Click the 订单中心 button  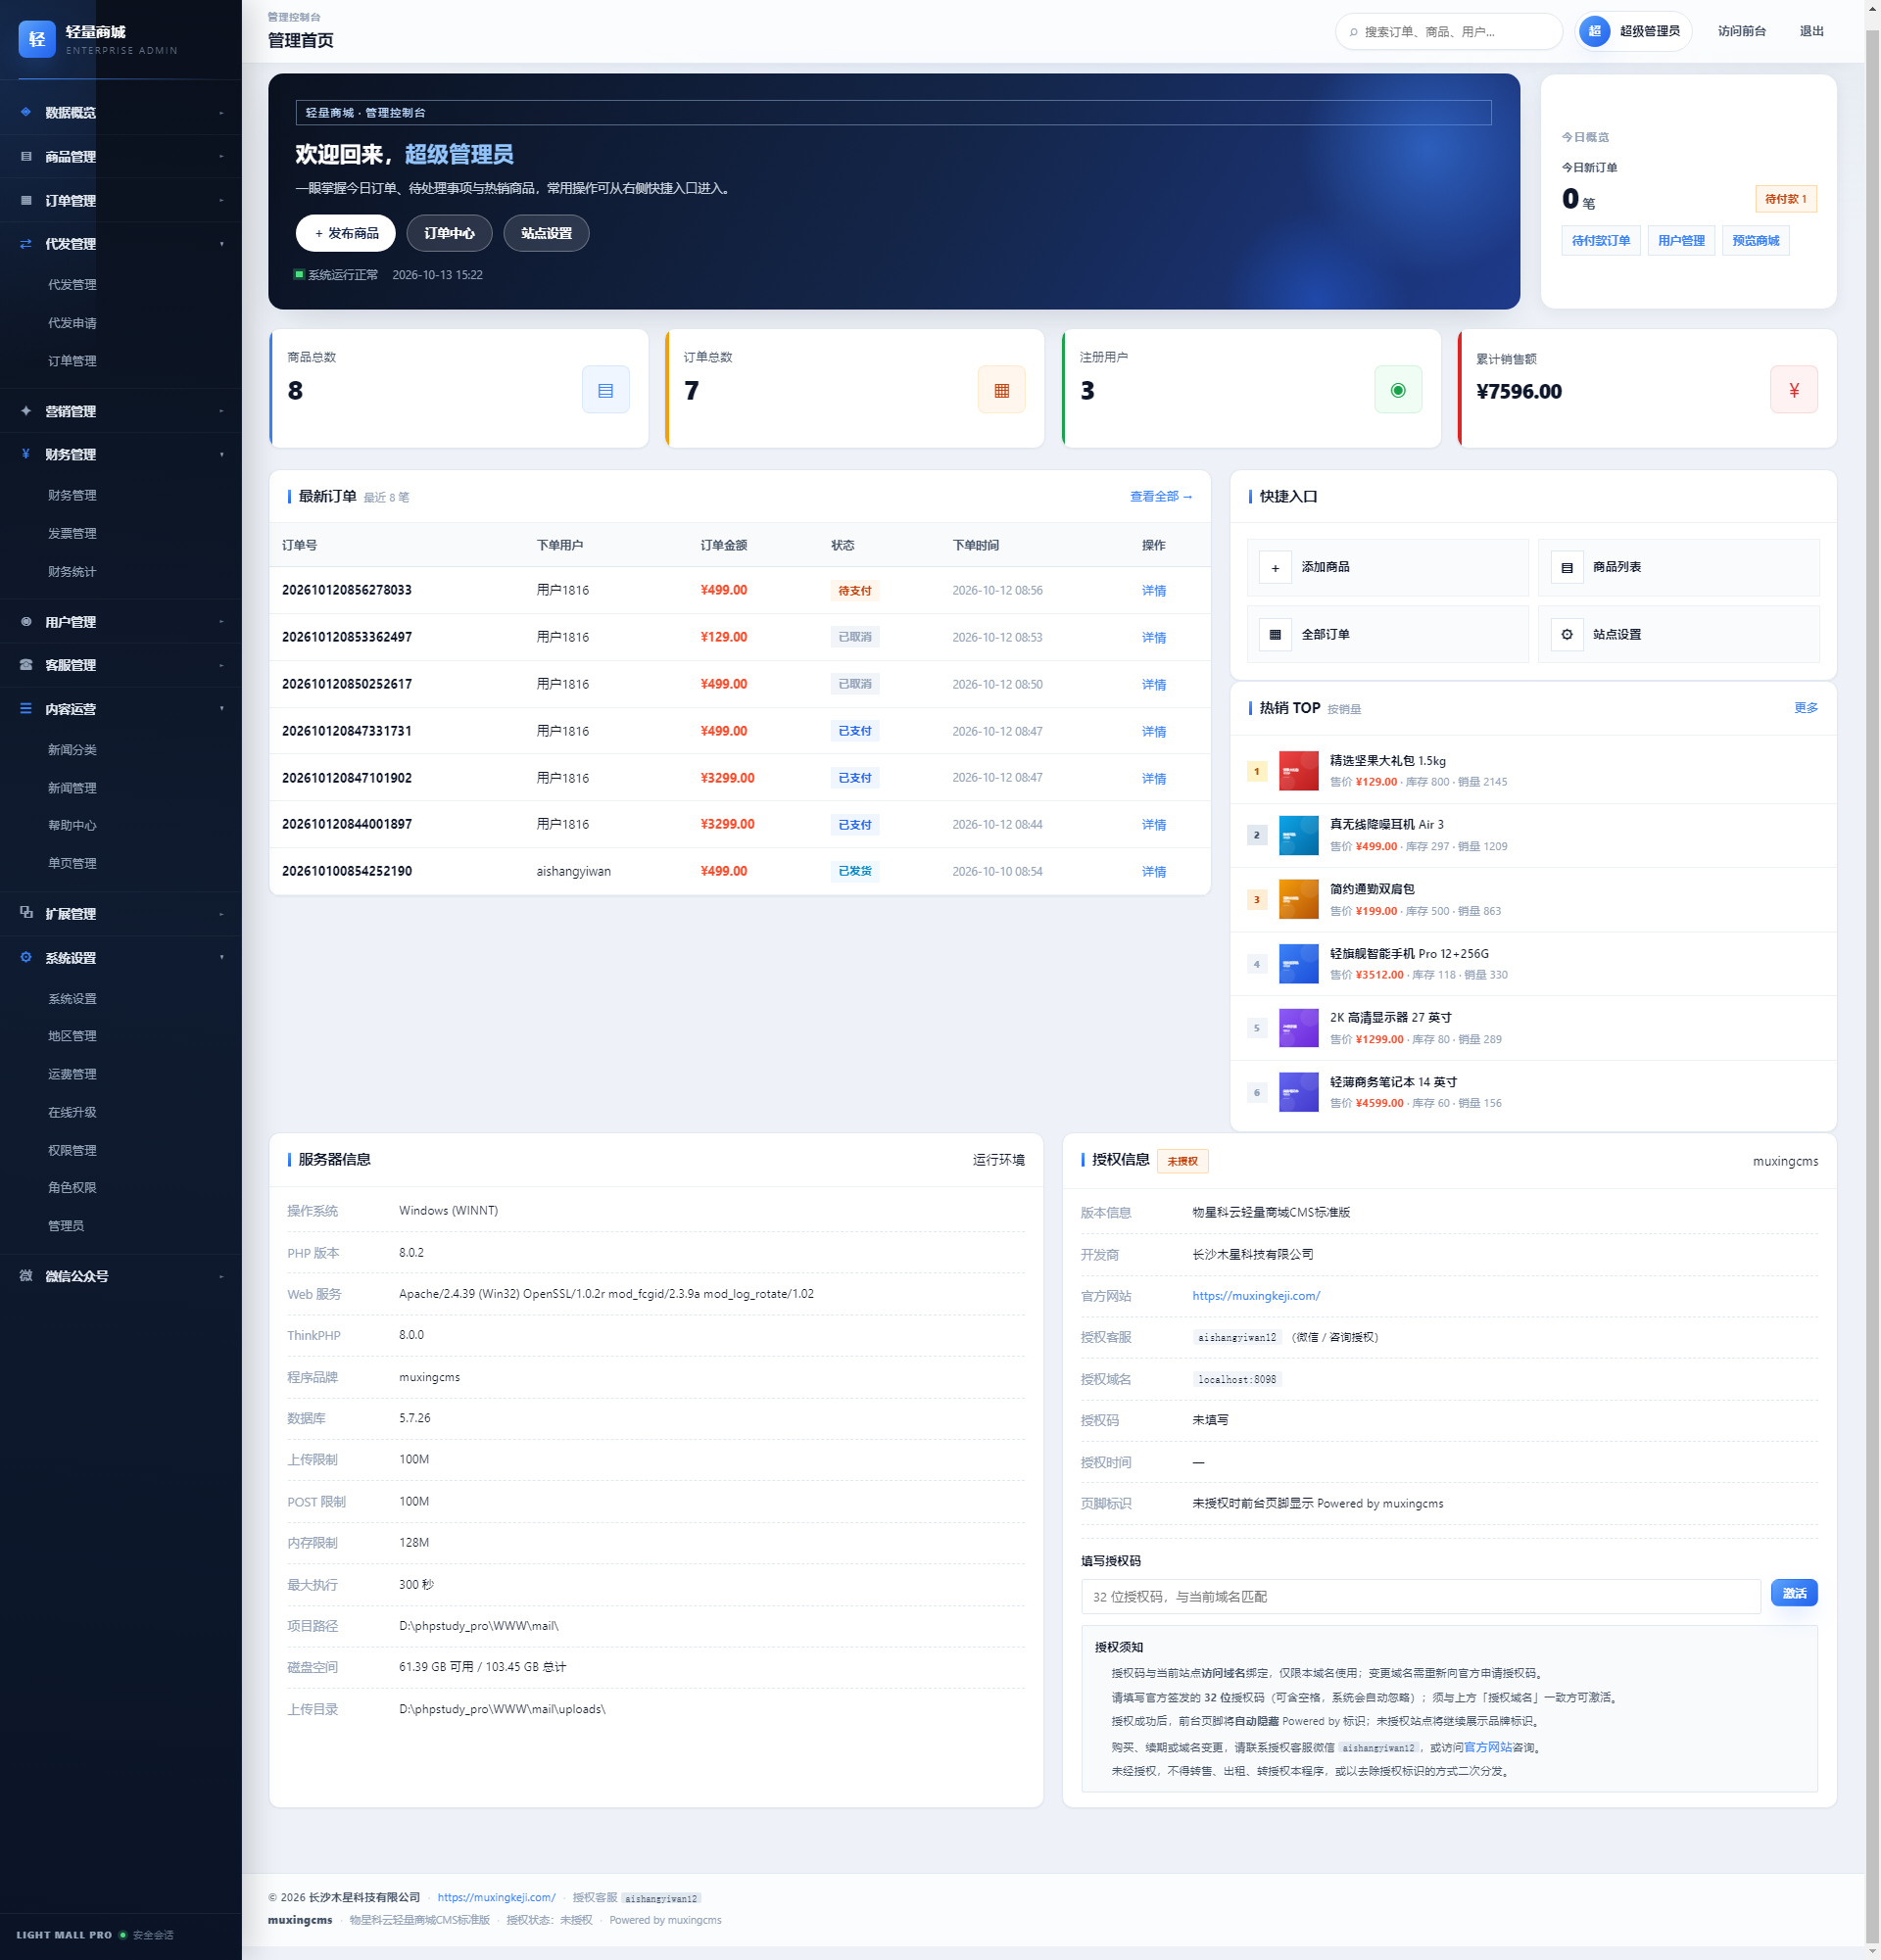point(449,233)
